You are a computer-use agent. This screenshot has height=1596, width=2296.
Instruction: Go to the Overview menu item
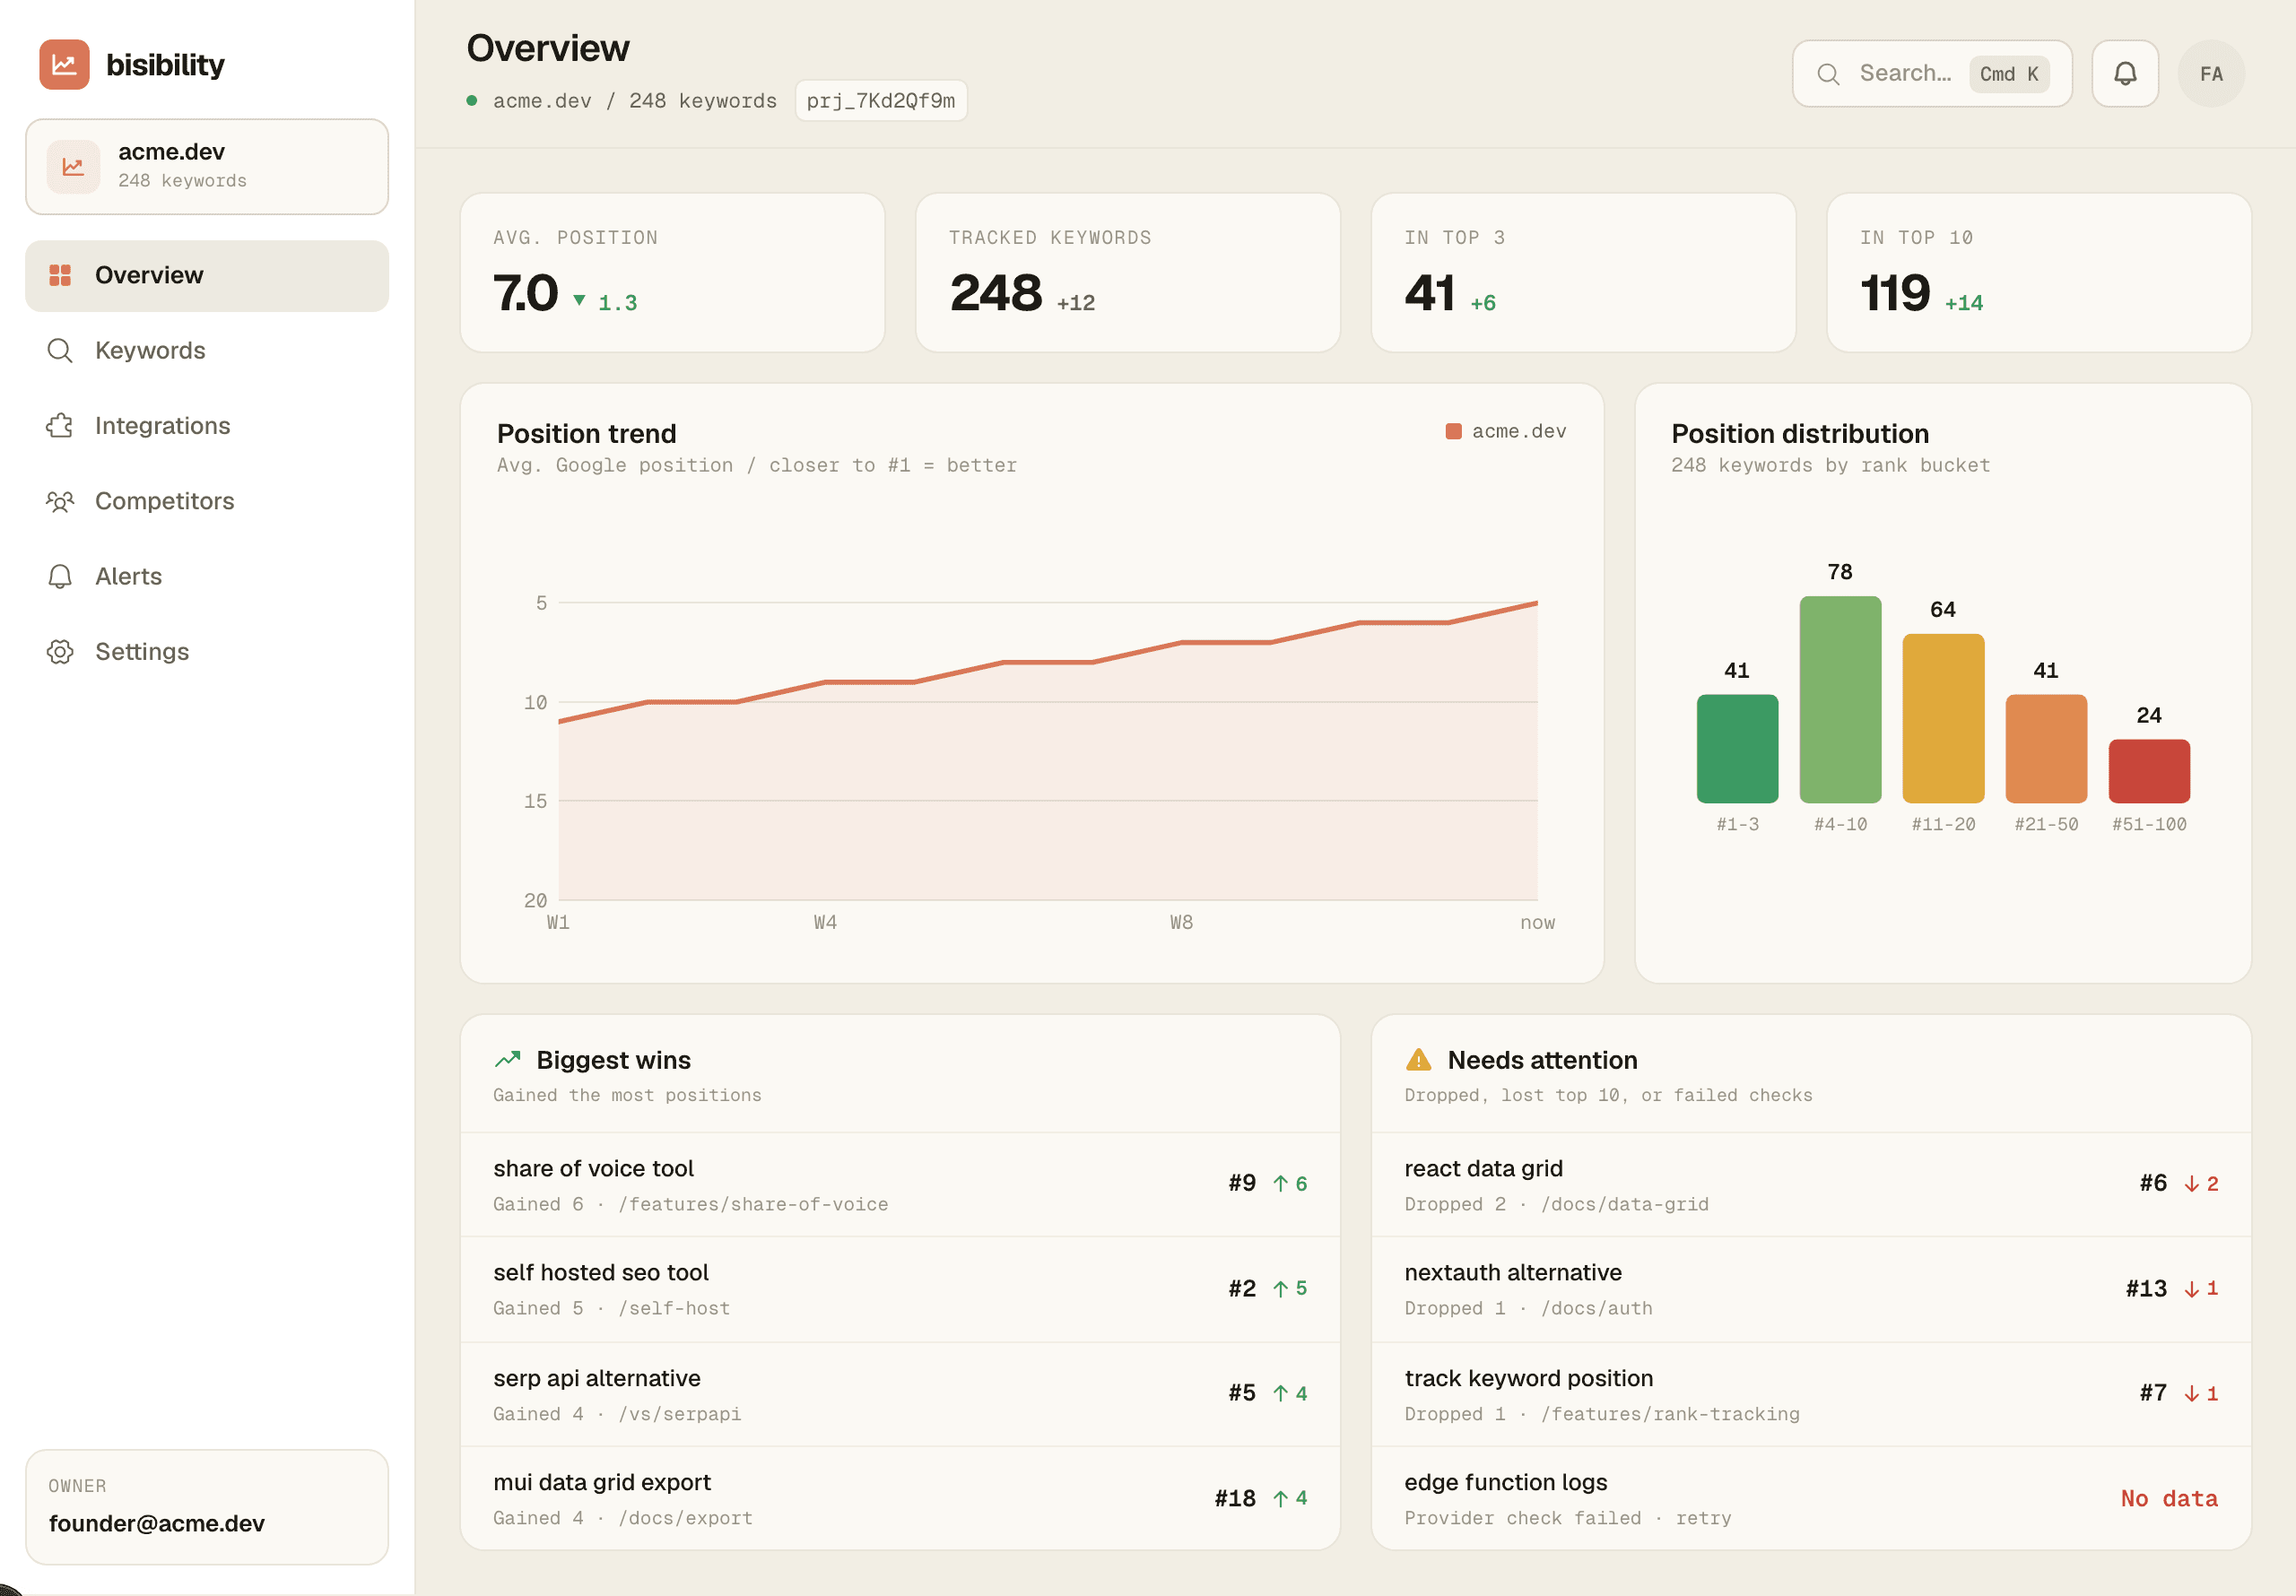(207, 276)
